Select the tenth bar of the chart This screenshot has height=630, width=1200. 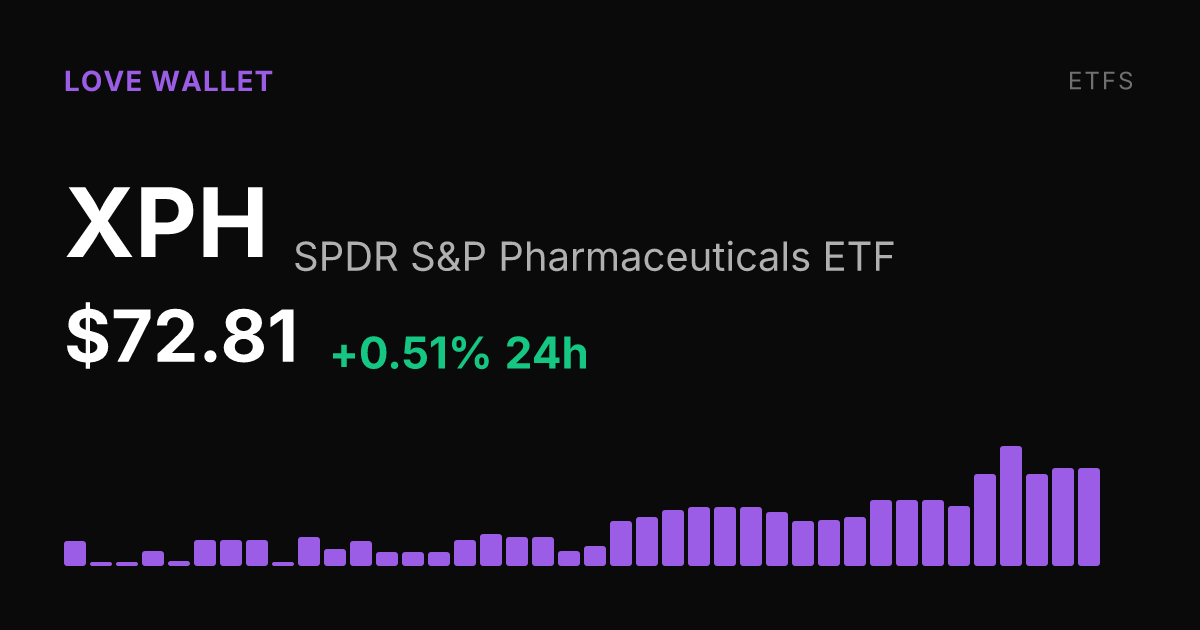click(x=309, y=552)
